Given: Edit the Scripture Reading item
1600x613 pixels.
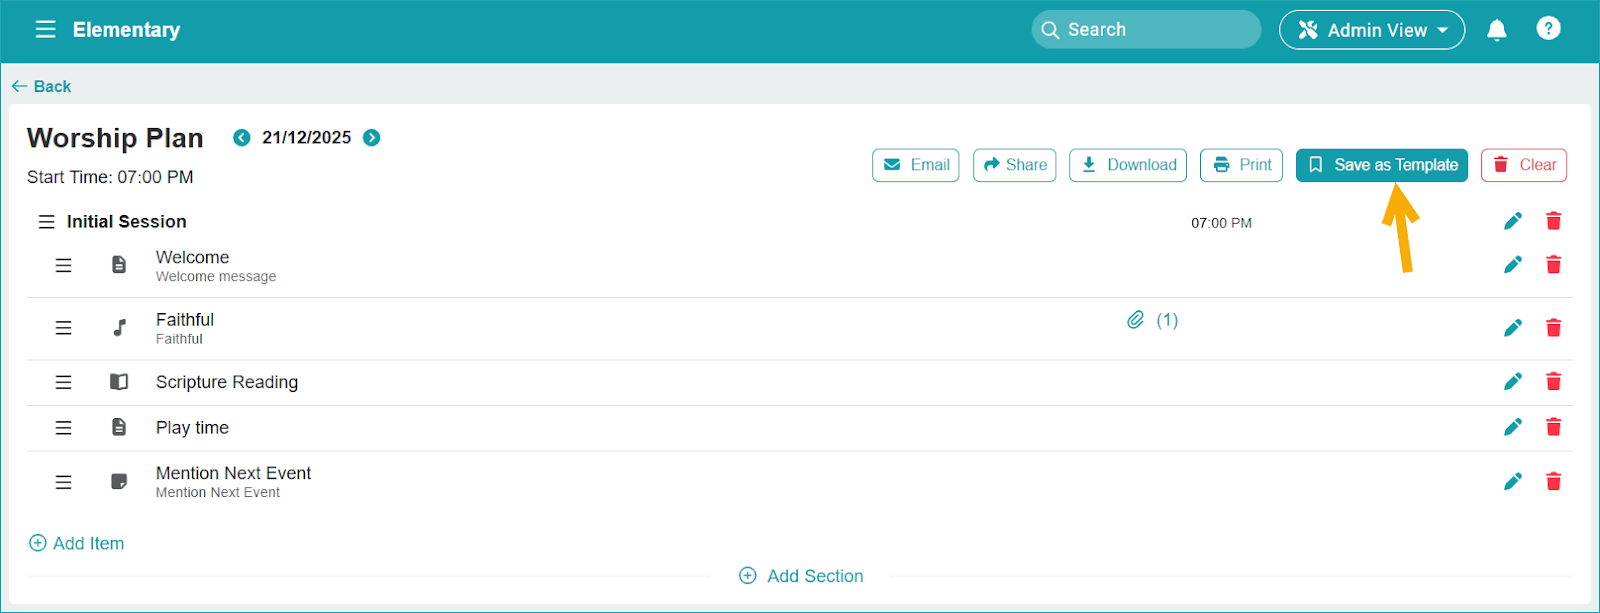Looking at the screenshot, I should point(1512,382).
